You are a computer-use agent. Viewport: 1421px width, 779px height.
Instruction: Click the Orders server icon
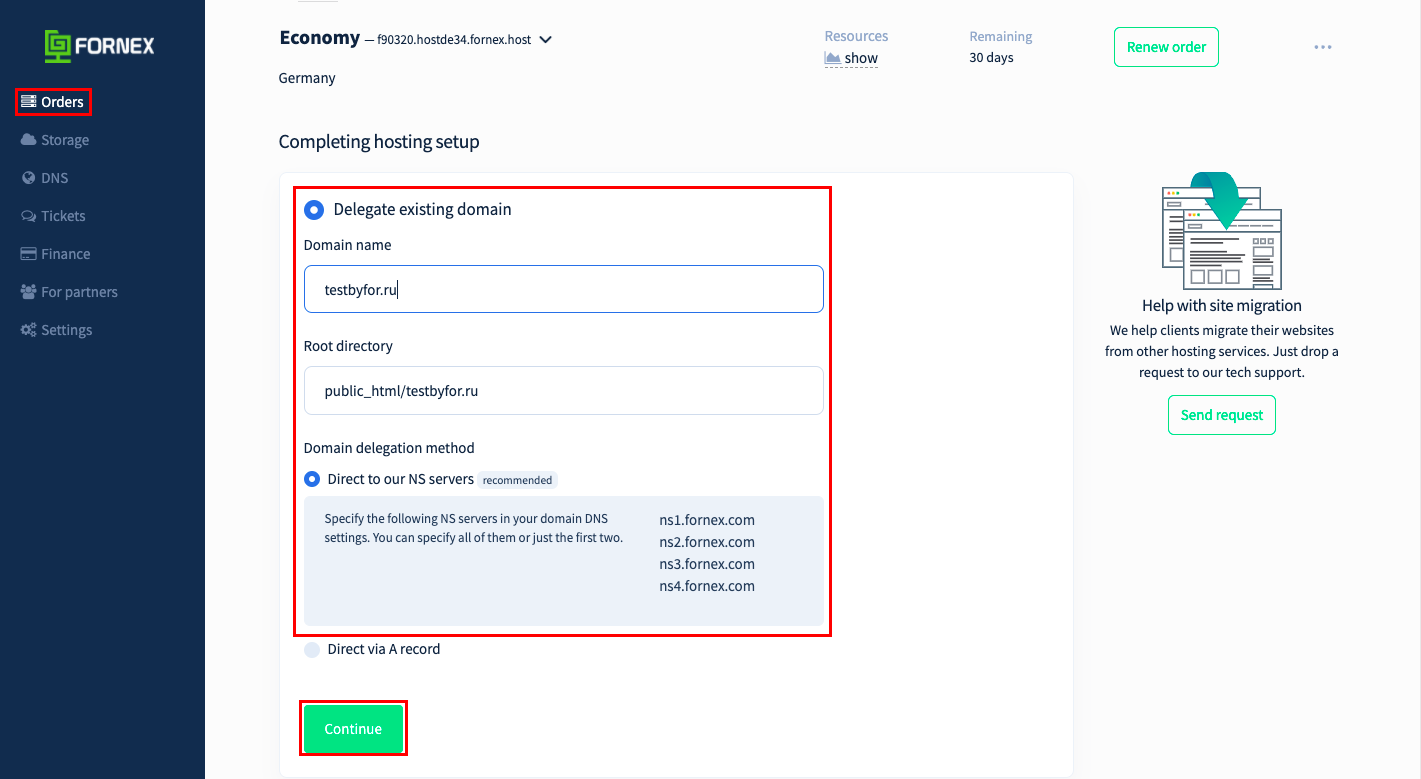[29, 102]
